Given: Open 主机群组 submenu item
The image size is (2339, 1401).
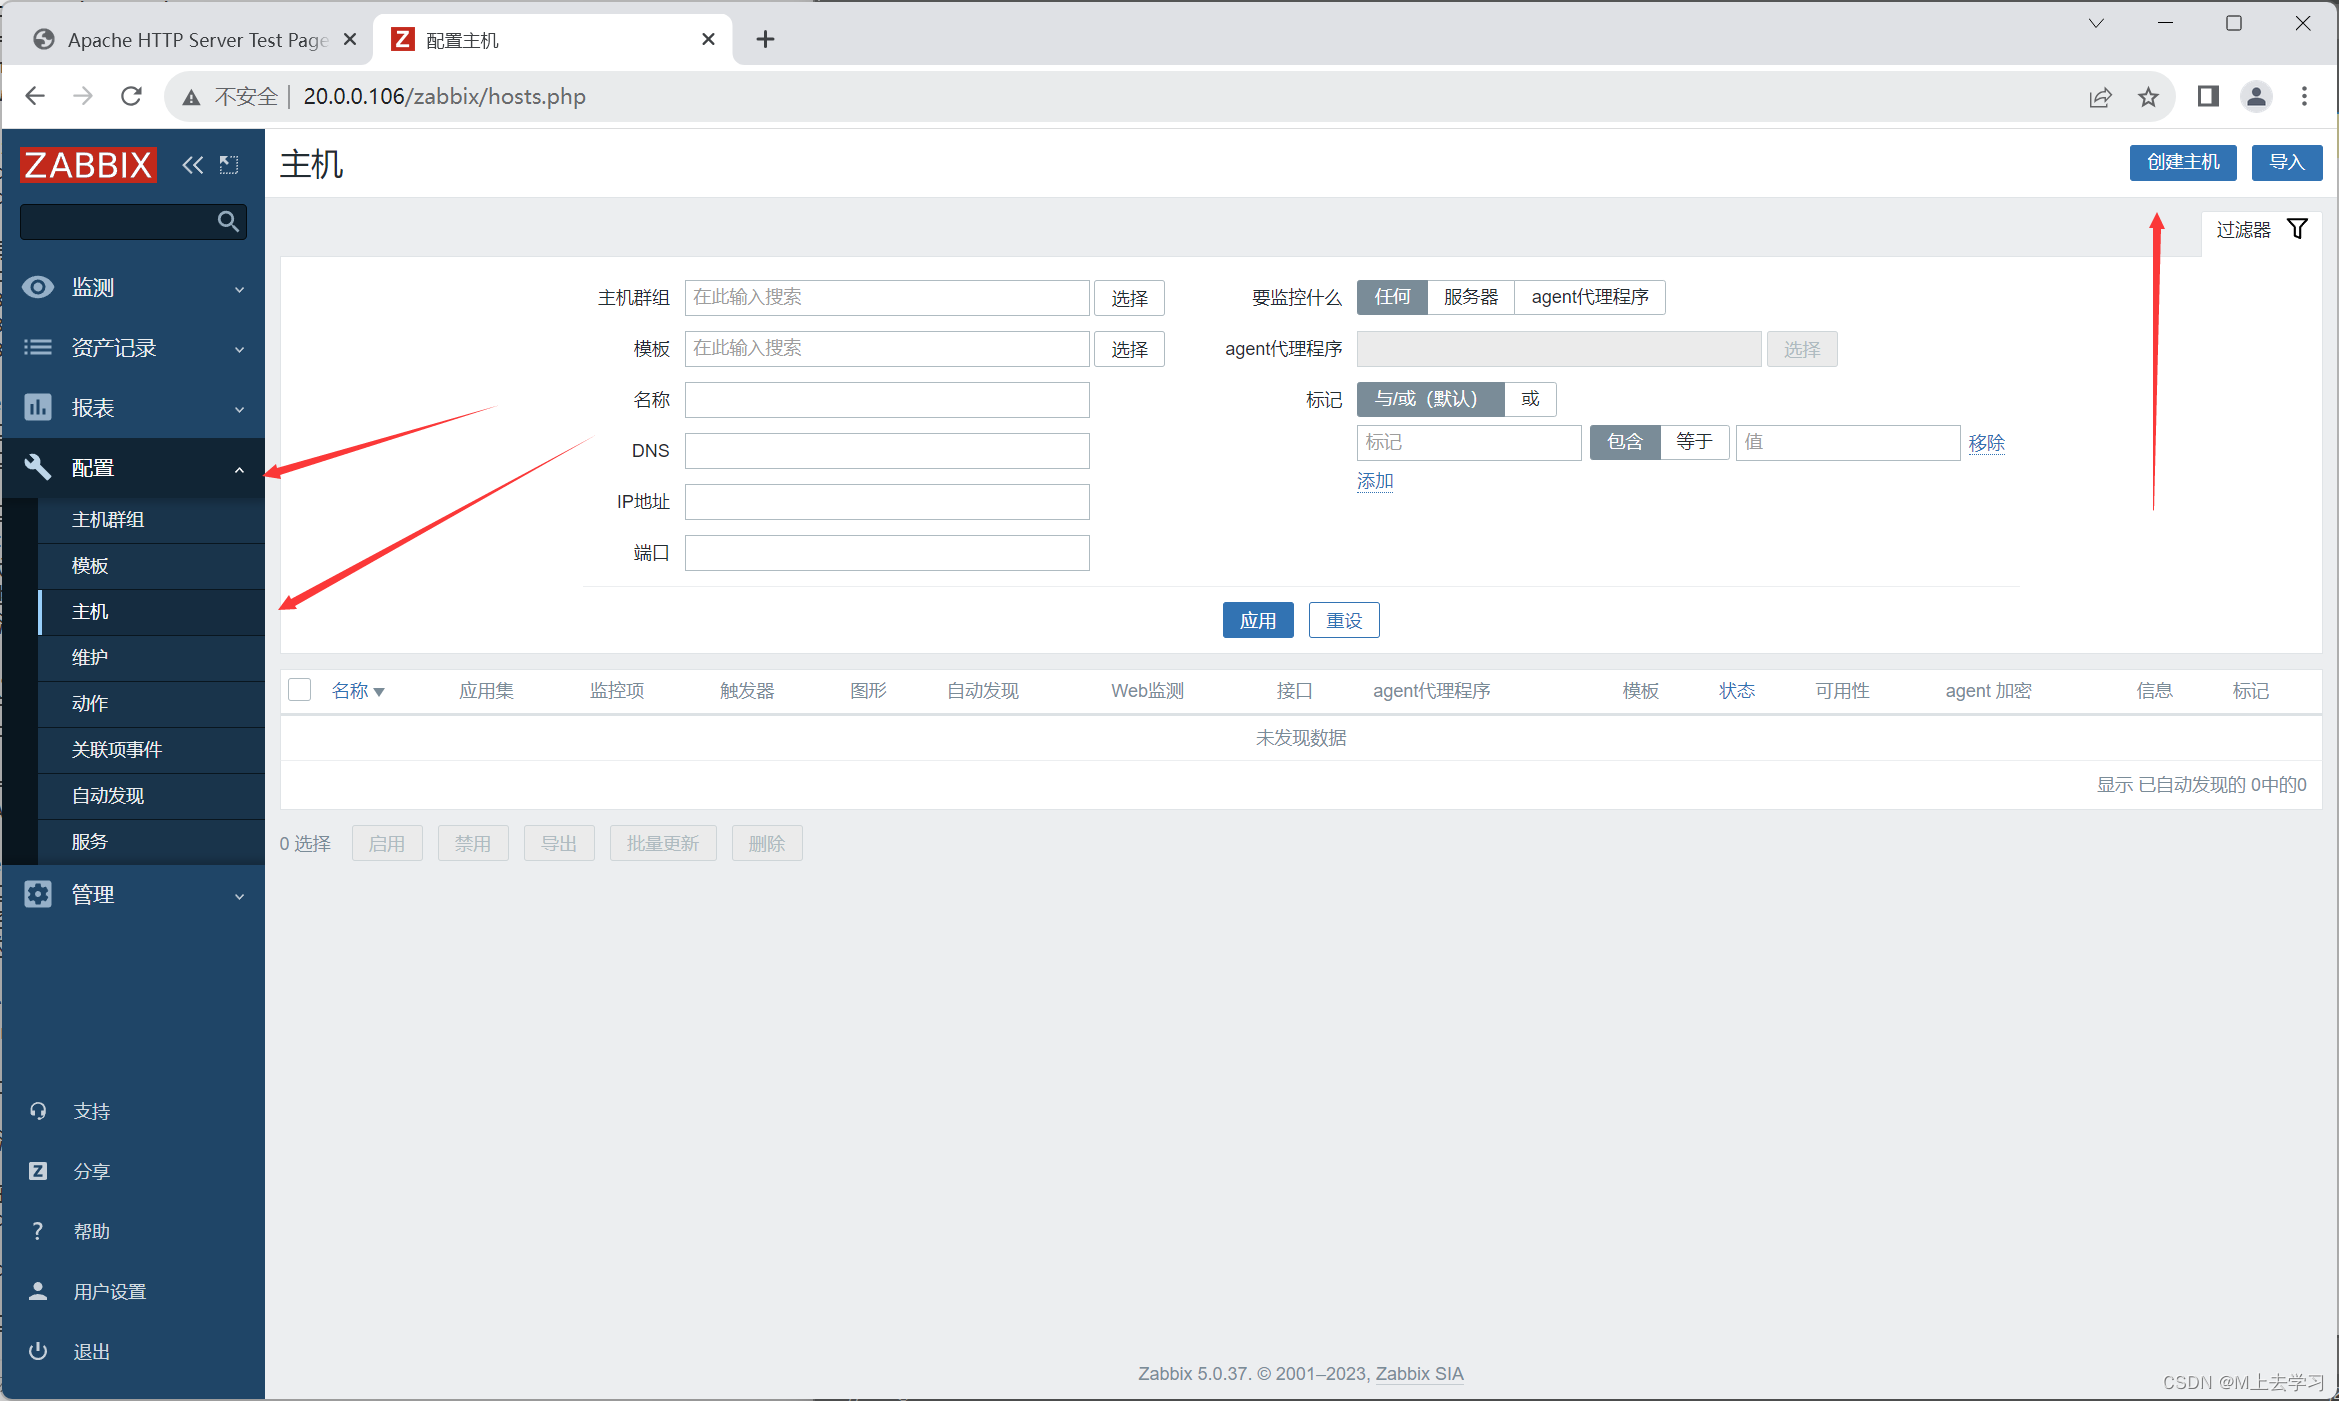Looking at the screenshot, I should [x=151, y=519].
